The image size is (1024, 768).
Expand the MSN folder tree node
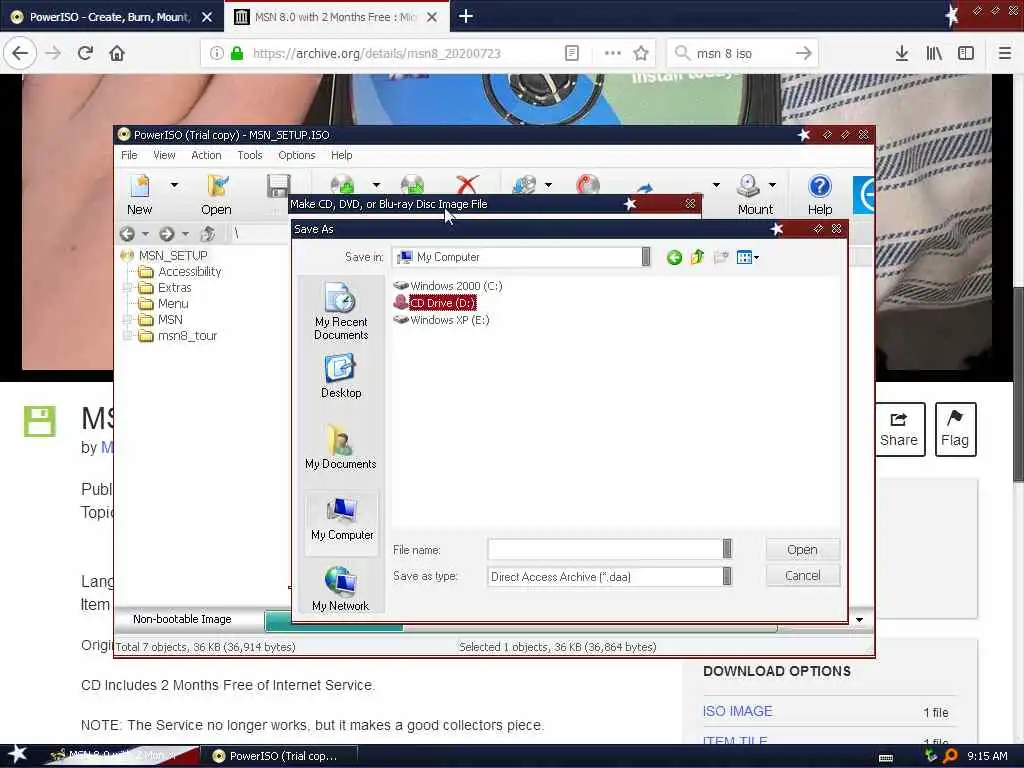128,319
